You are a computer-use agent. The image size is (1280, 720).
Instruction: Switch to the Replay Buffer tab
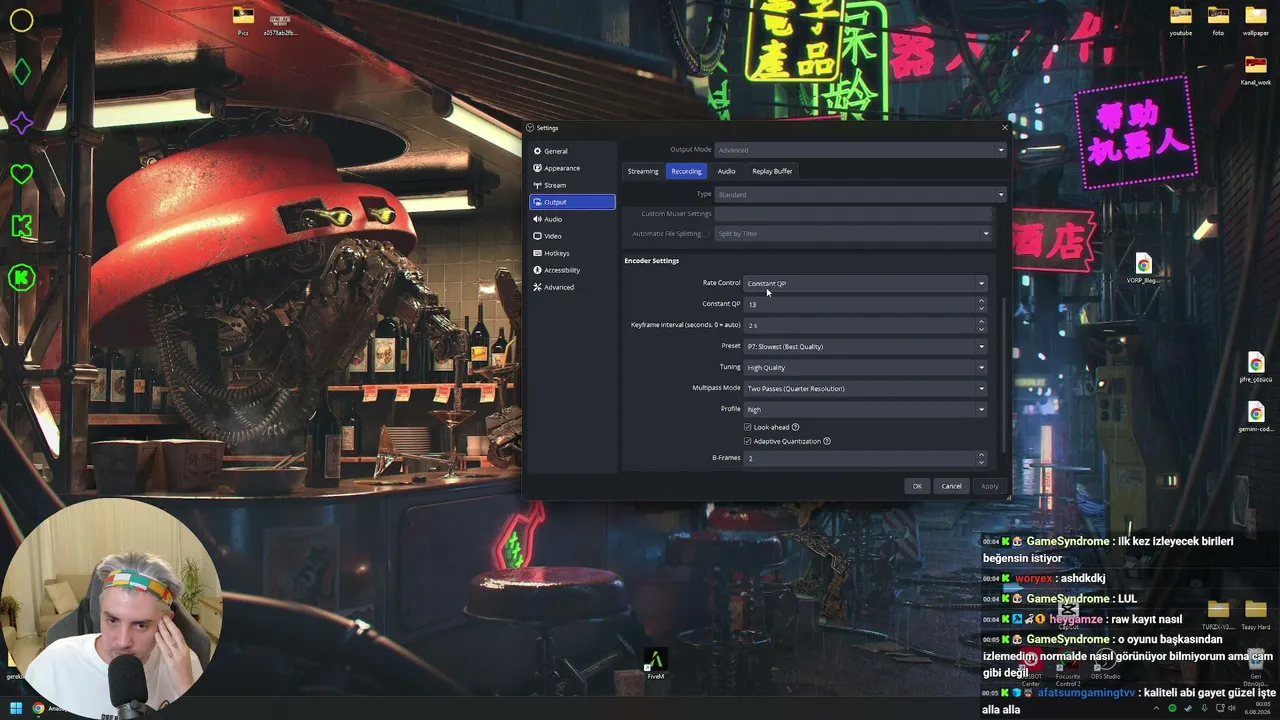[772, 171]
